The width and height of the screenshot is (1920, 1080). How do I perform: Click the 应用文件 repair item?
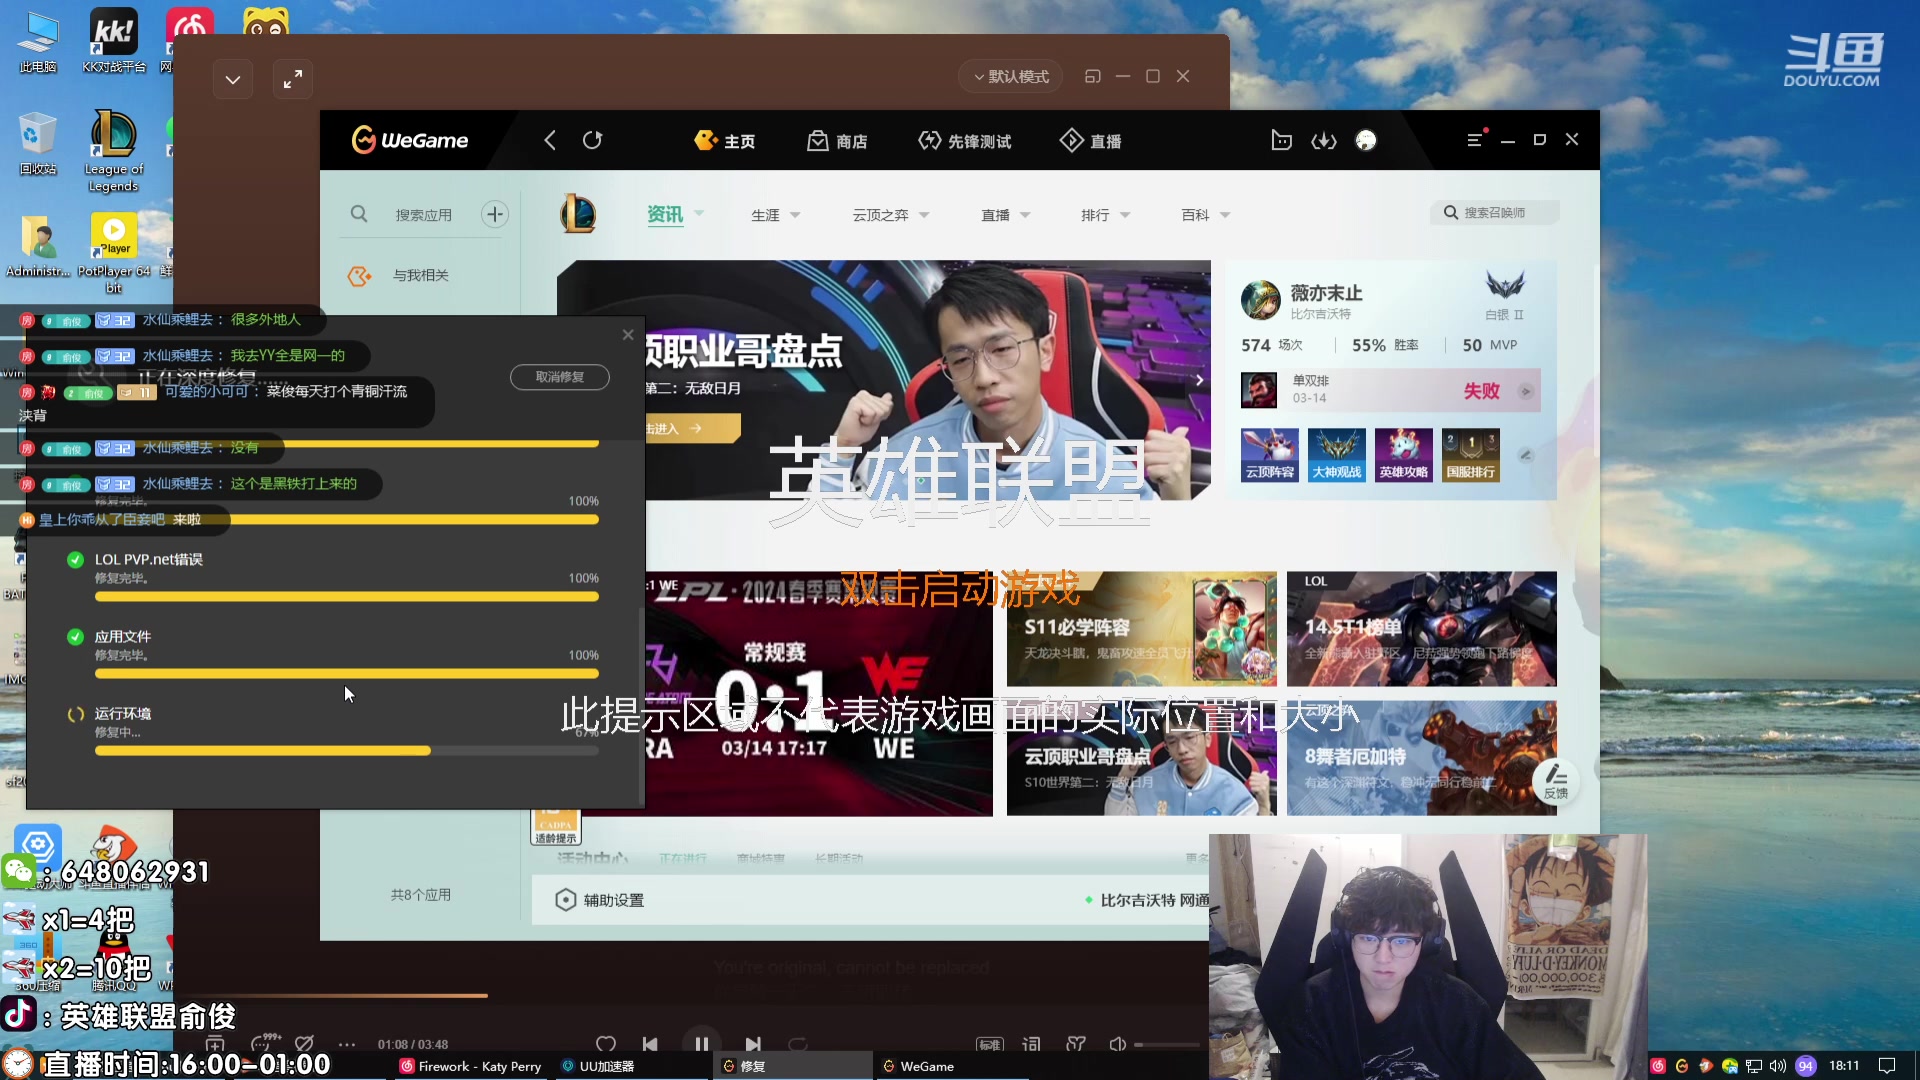point(332,655)
